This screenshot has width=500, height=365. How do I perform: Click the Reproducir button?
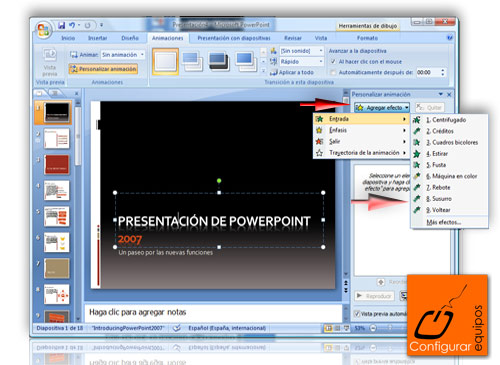(374, 296)
